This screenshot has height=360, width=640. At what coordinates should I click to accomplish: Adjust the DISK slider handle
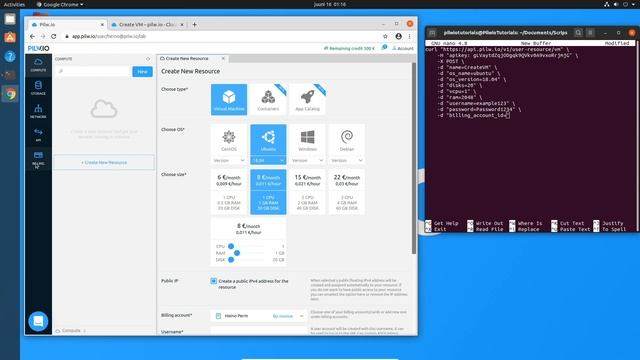[x=231, y=260]
